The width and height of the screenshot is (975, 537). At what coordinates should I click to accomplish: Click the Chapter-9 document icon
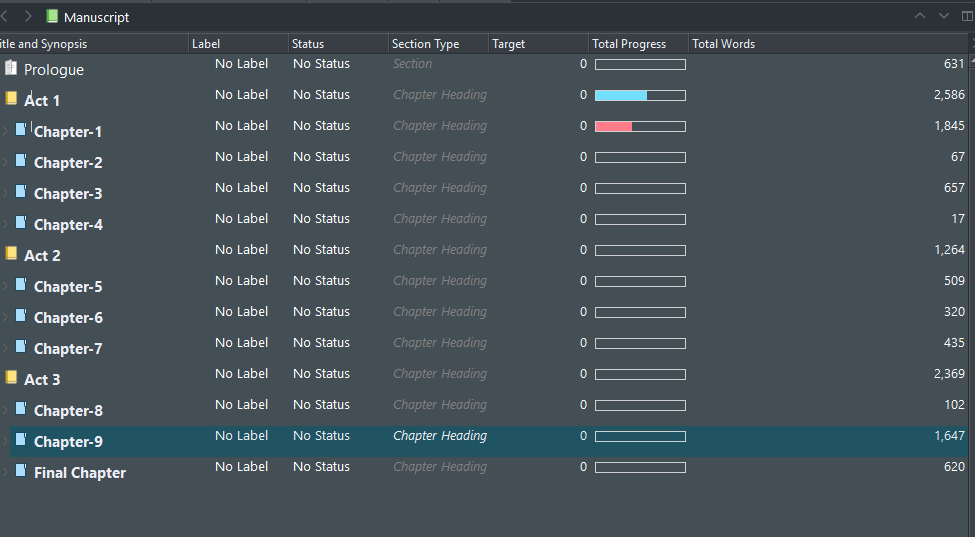pos(21,439)
